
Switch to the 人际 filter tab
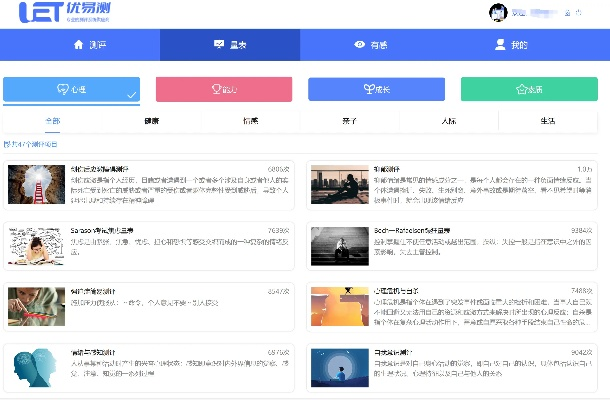[449, 121]
